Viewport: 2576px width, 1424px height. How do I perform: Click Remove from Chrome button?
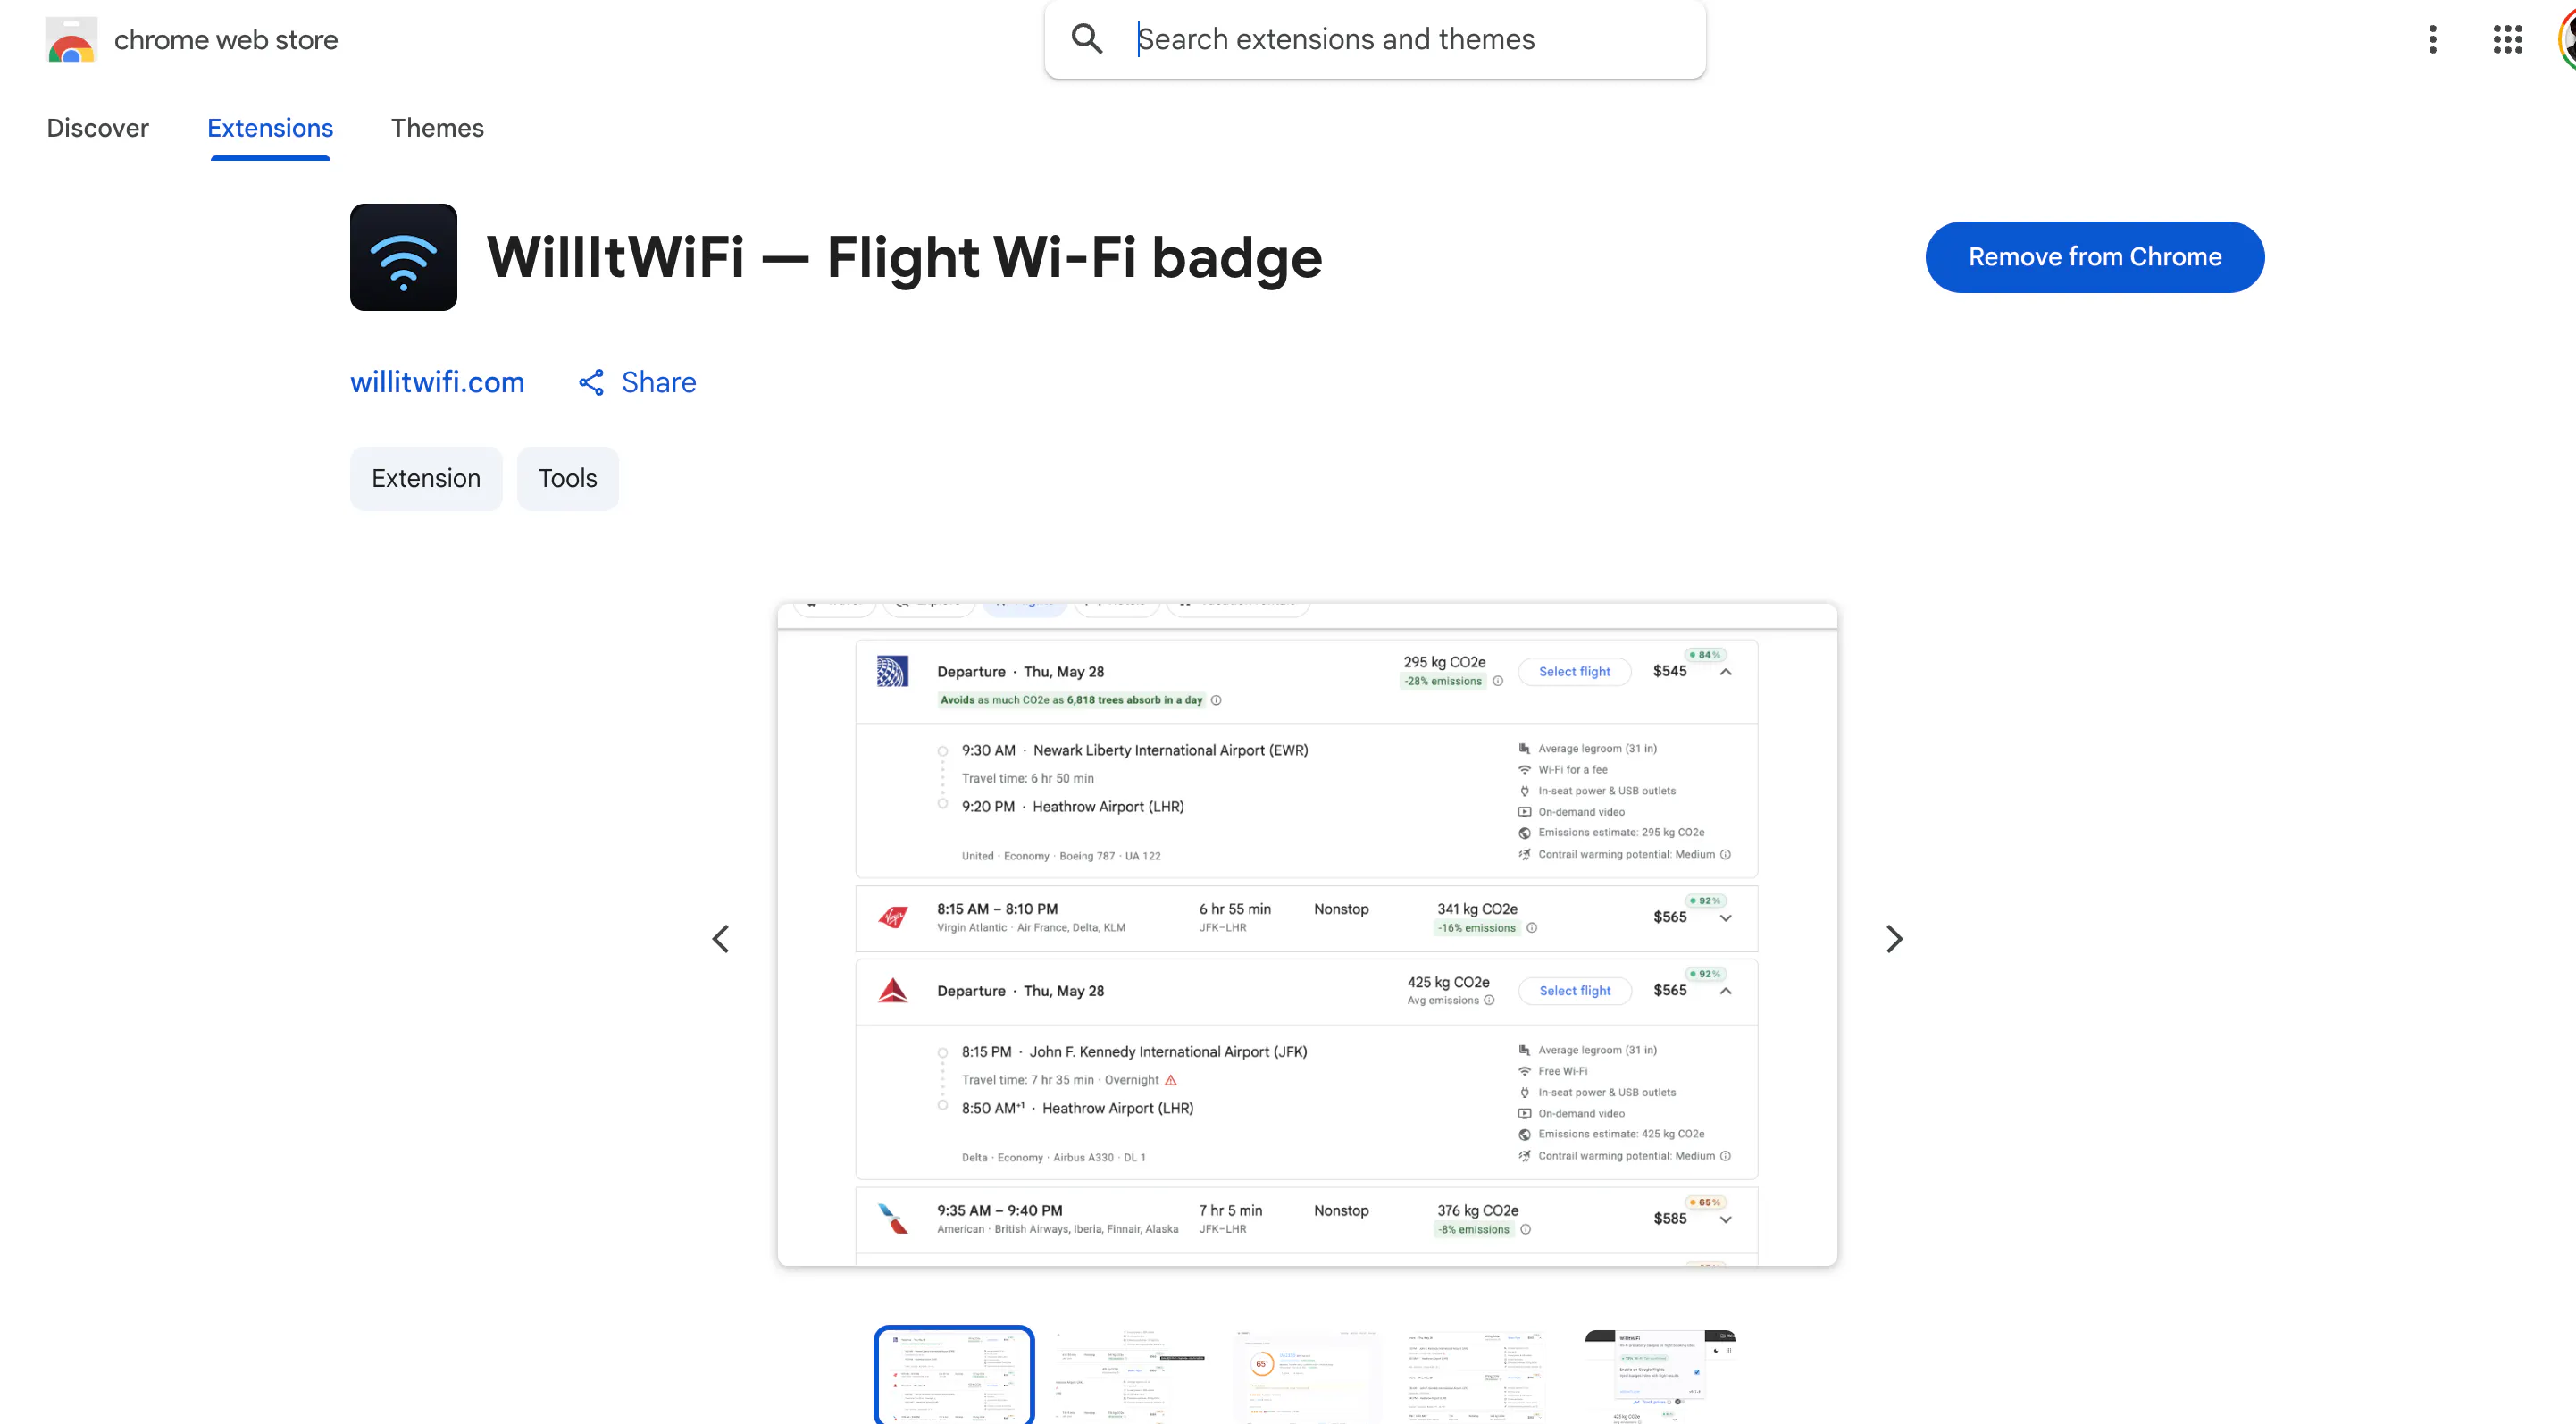(2094, 257)
